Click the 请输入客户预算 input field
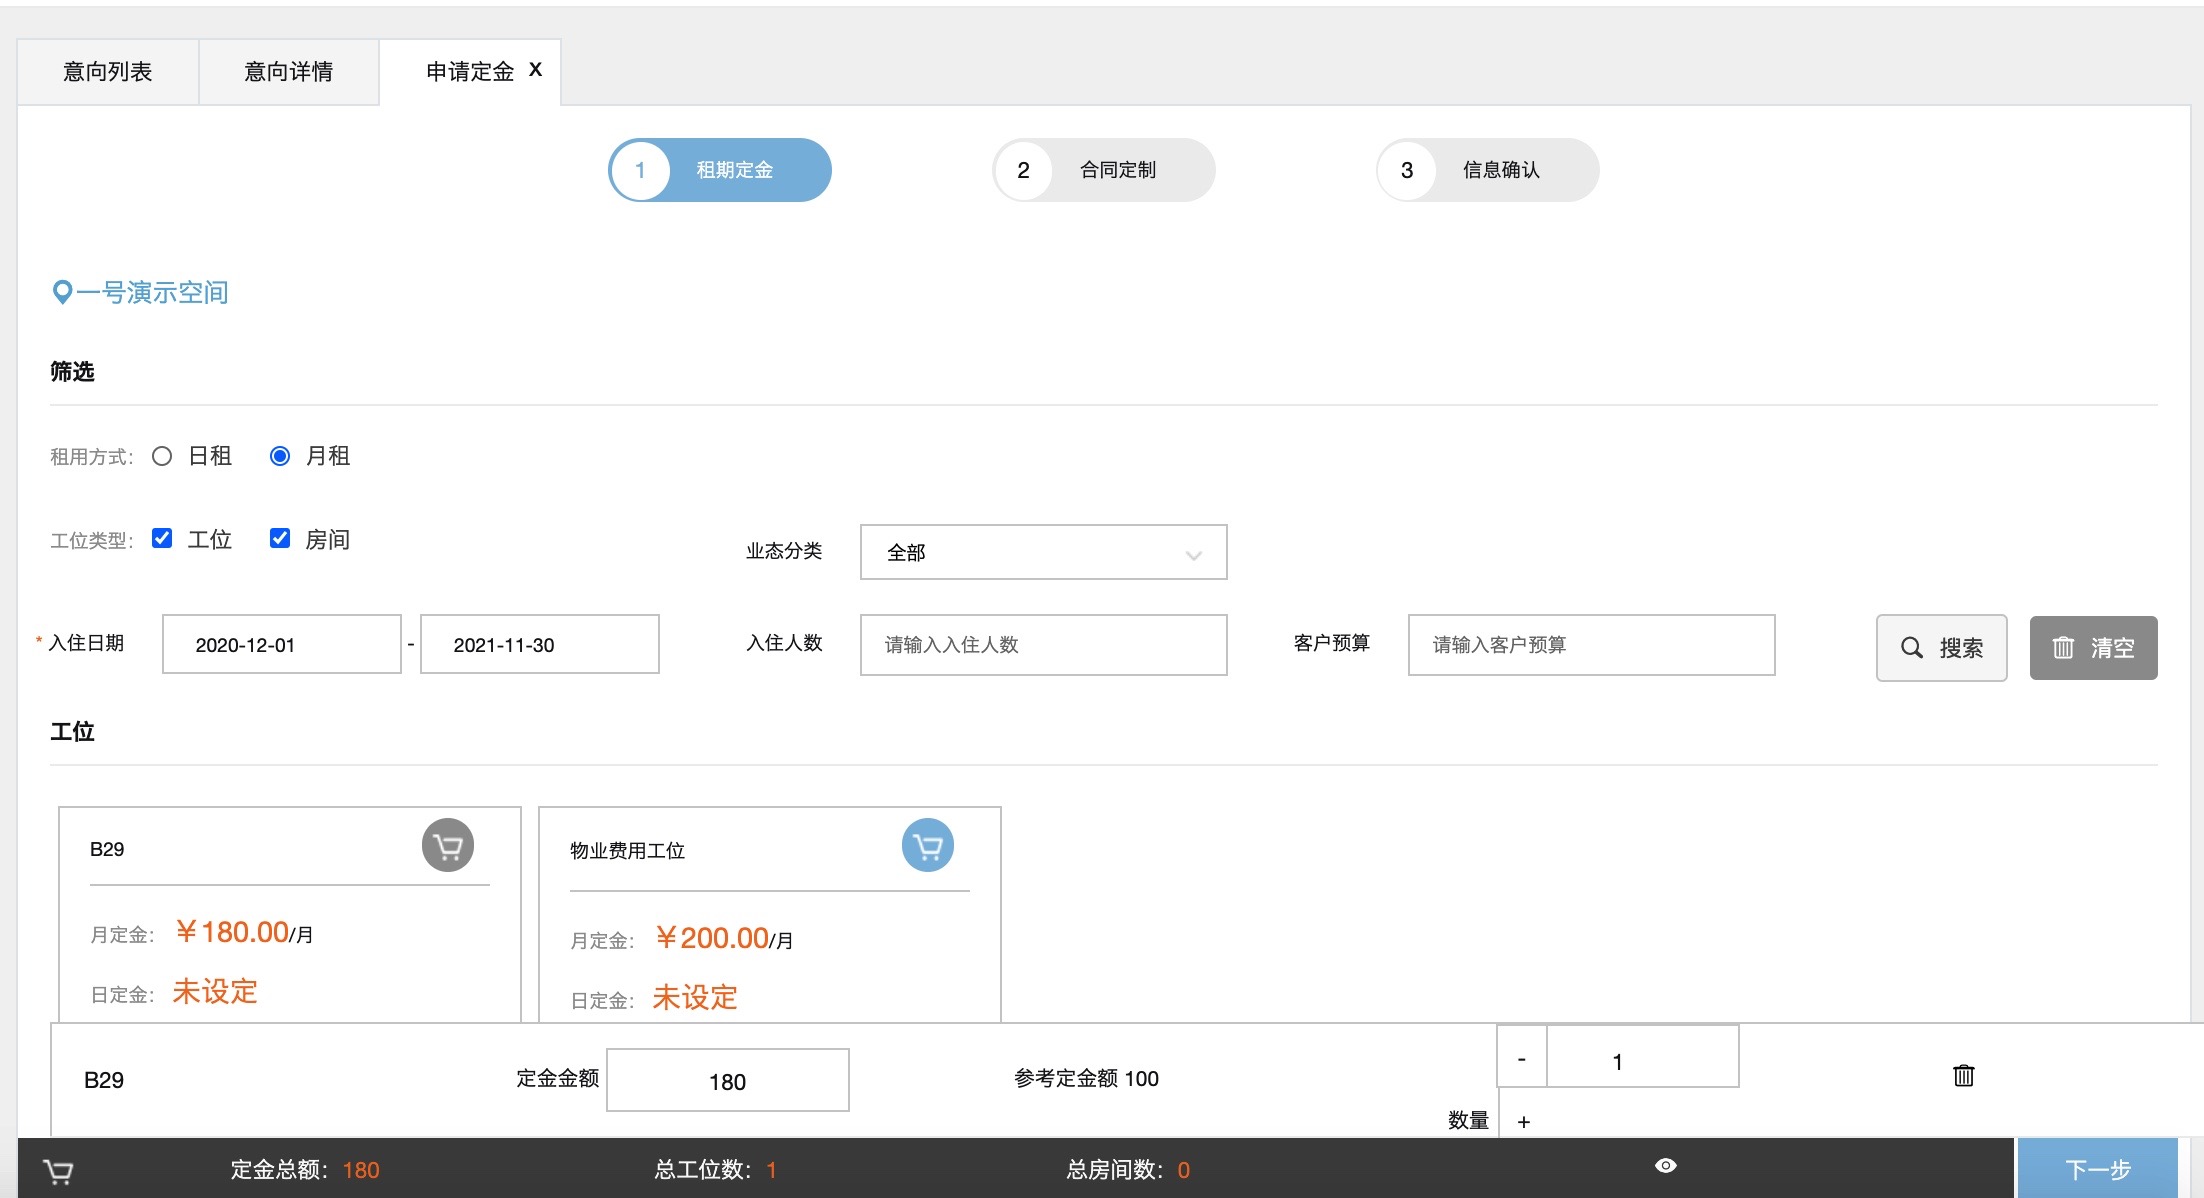 pos(1591,645)
